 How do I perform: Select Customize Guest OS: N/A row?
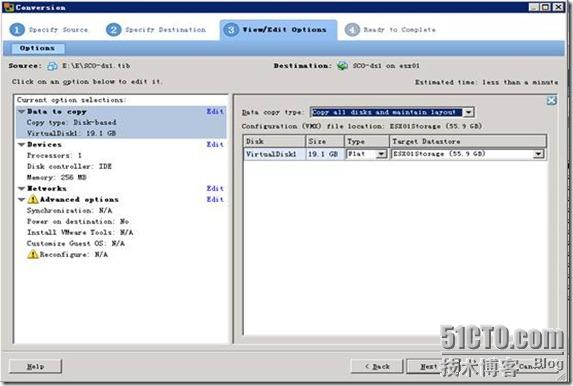[x=76, y=243]
